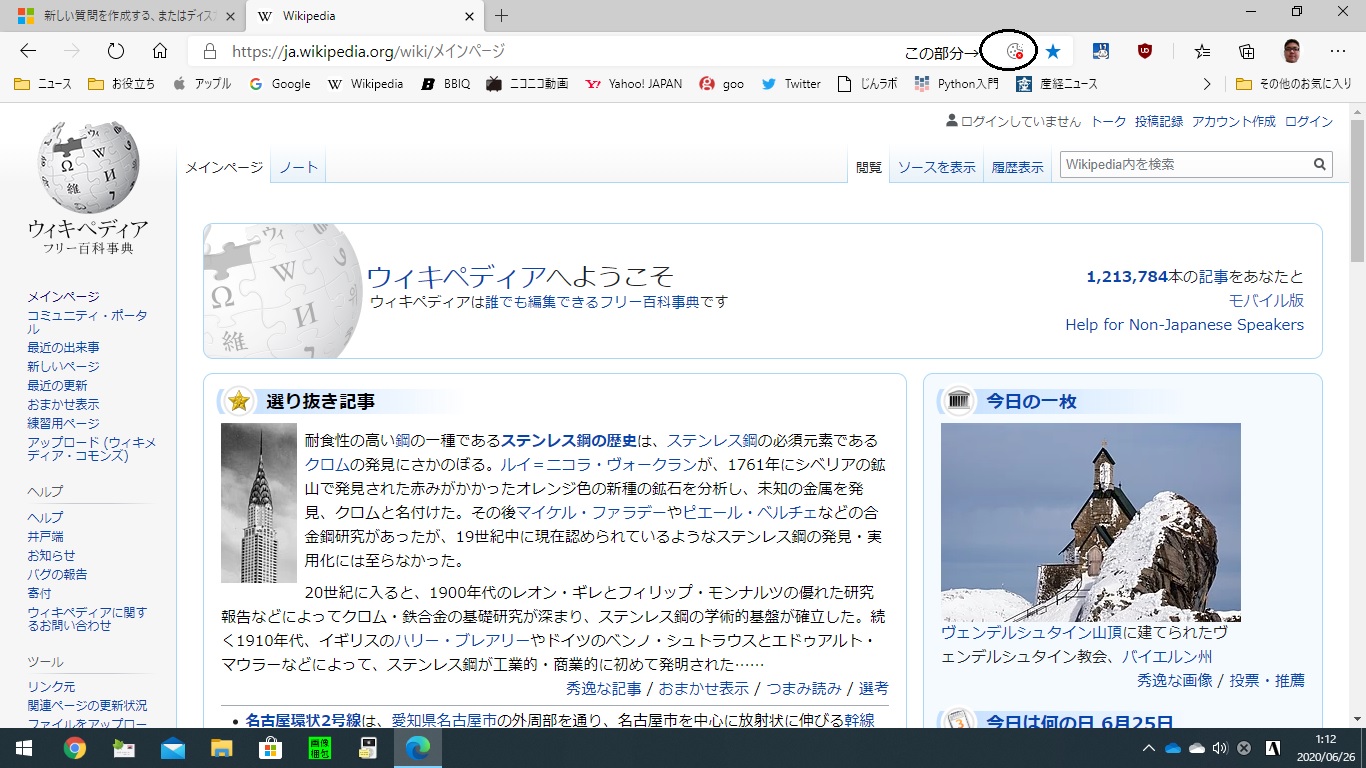This screenshot has height=768, width=1366.
Task: Open the Collections icon in toolbar
Action: tap(1246, 51)
